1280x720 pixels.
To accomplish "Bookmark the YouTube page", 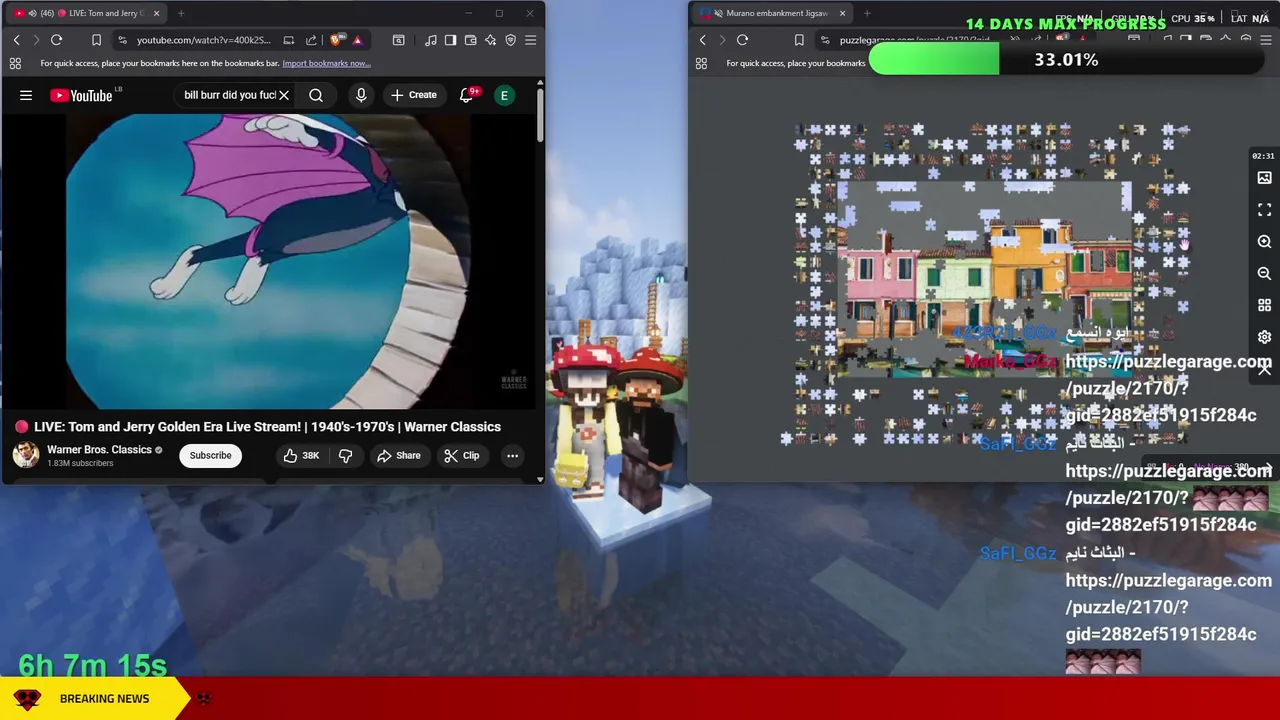I will point(96,40).
